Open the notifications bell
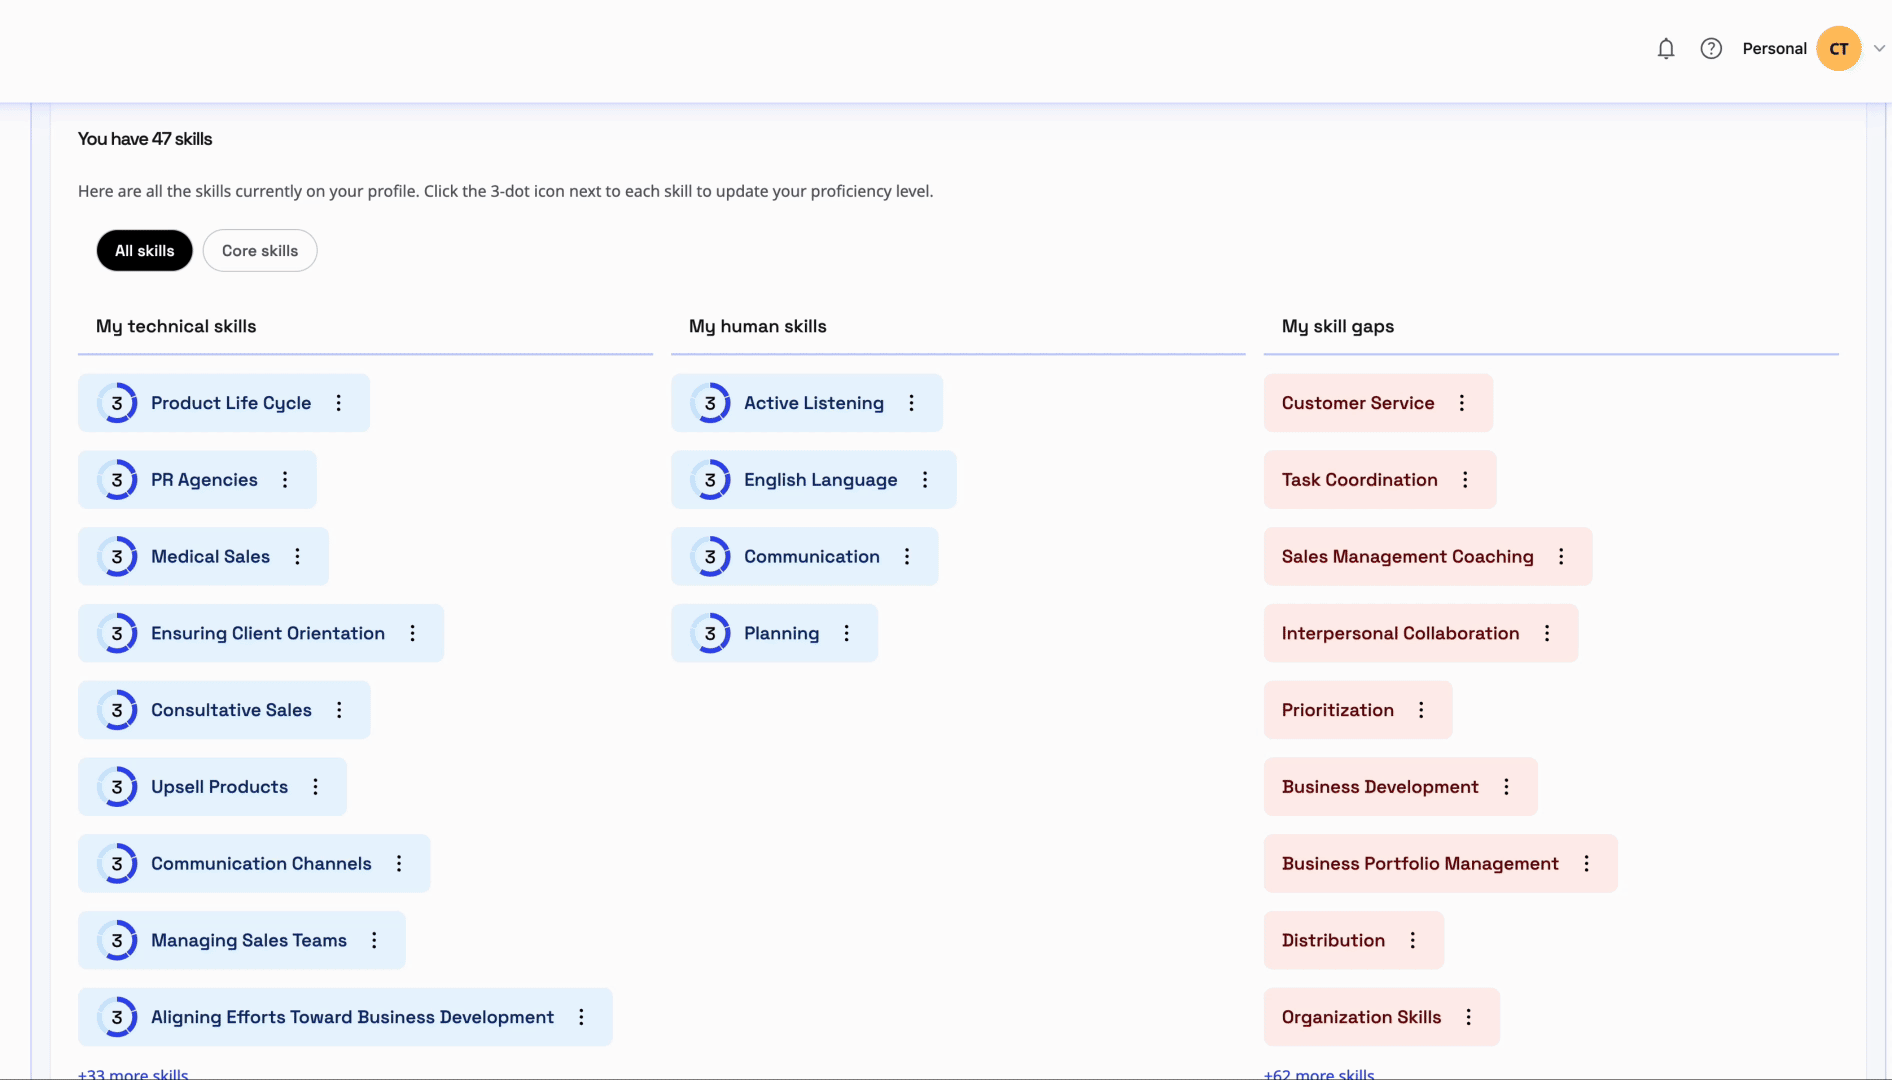The image size is (1892, 1080). coord(1666,49)
